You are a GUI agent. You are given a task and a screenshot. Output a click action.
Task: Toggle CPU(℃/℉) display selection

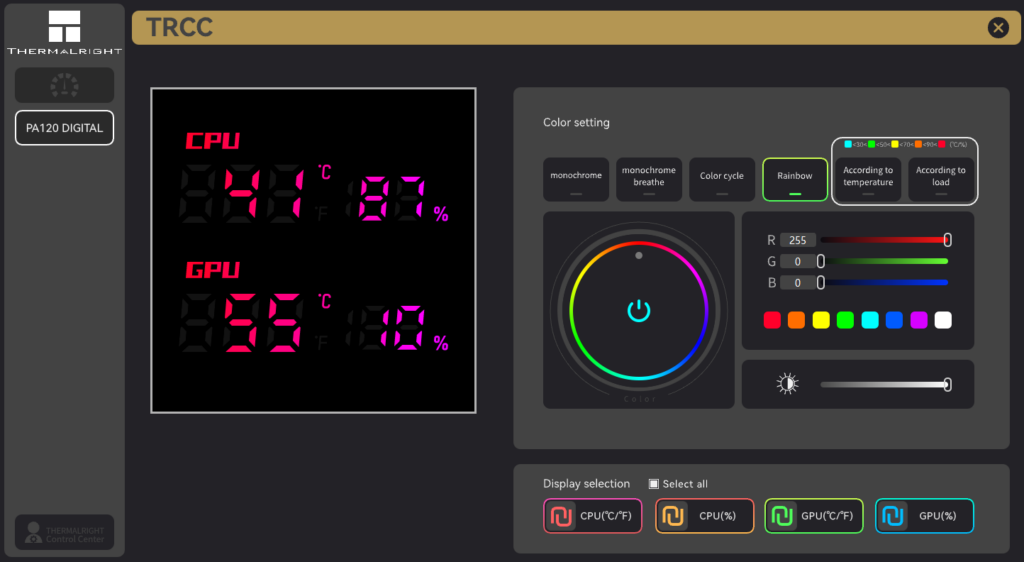click(592, 516)
